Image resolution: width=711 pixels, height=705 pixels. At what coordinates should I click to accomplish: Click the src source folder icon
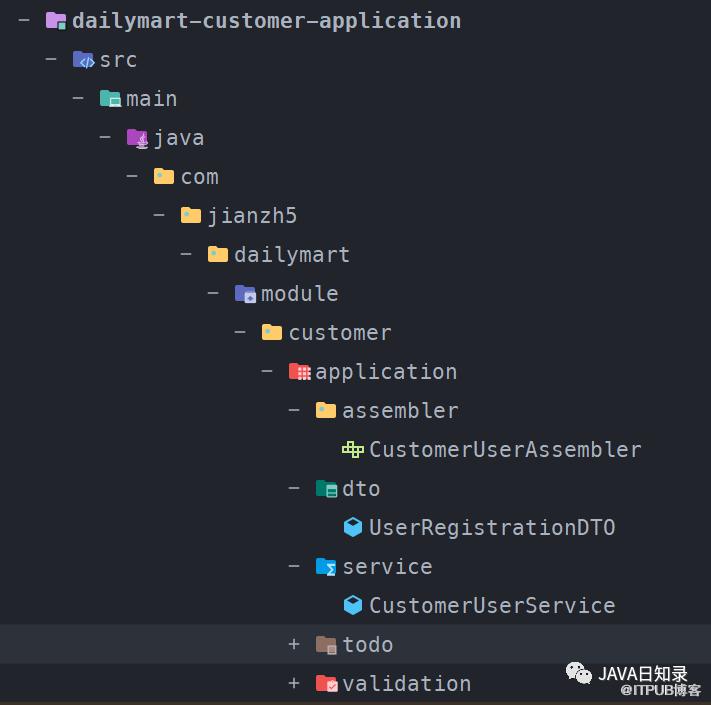[83, 59]
